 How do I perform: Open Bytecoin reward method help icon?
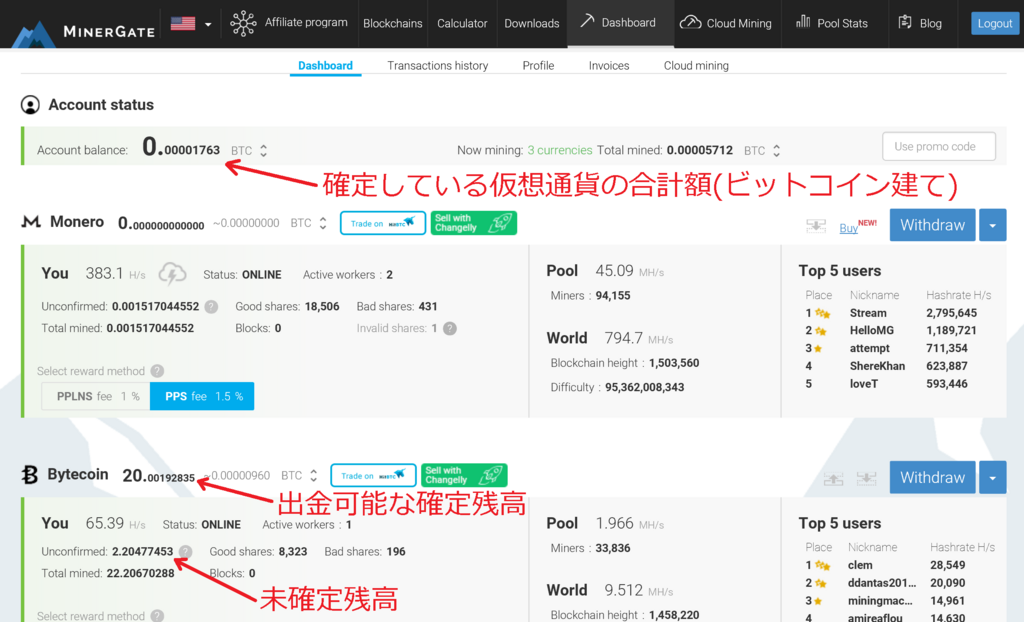[157, 615]
